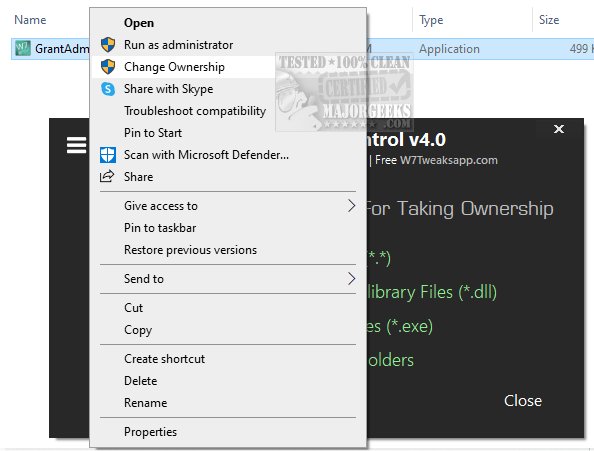Click the shield icon beside Run as administrator
This screenshot has height=451, width=594.
[x=108, y=45]
